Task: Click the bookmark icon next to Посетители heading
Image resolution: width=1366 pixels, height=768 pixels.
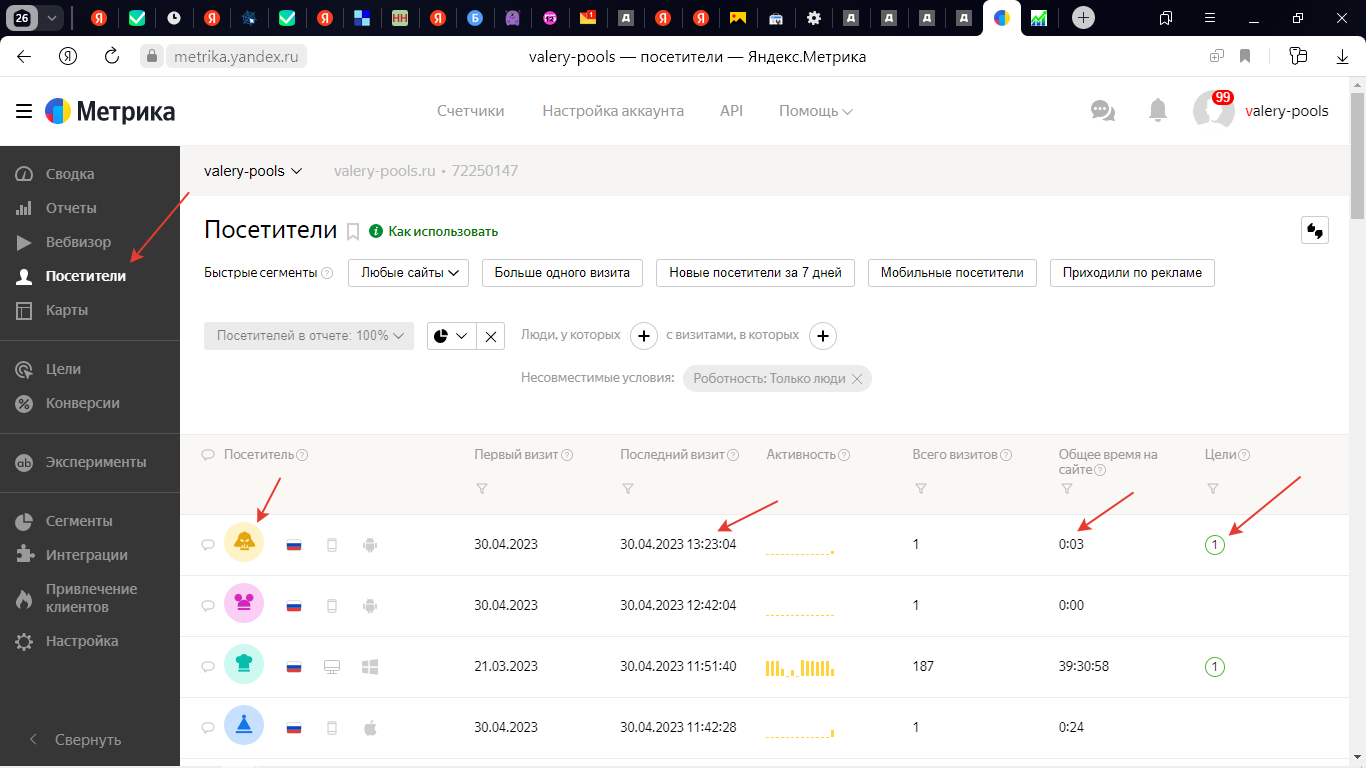Action: (353, 232)
